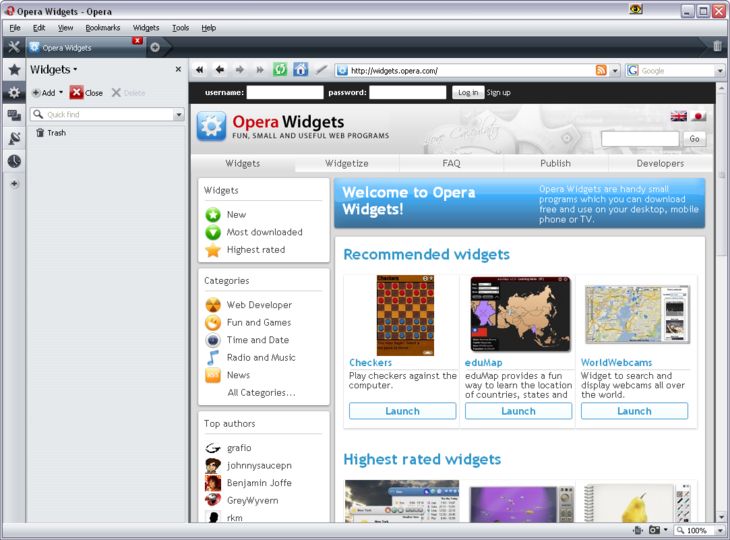Open the Highest rated sidebar link
Viewport: 730px width, 540px height.
click(256, 250)
